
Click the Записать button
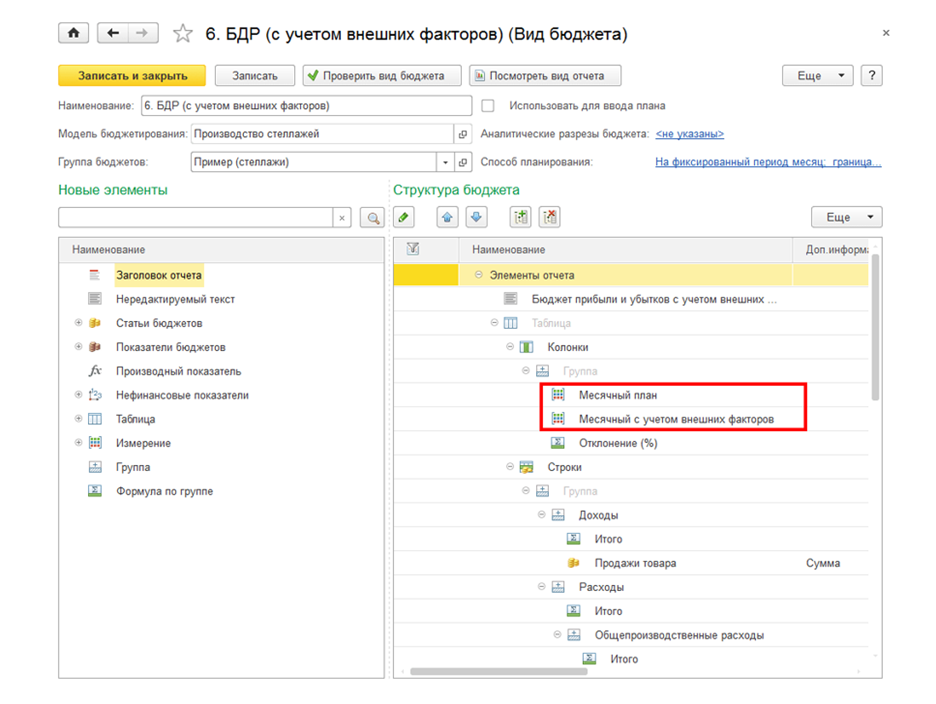[x=255, y=76]
